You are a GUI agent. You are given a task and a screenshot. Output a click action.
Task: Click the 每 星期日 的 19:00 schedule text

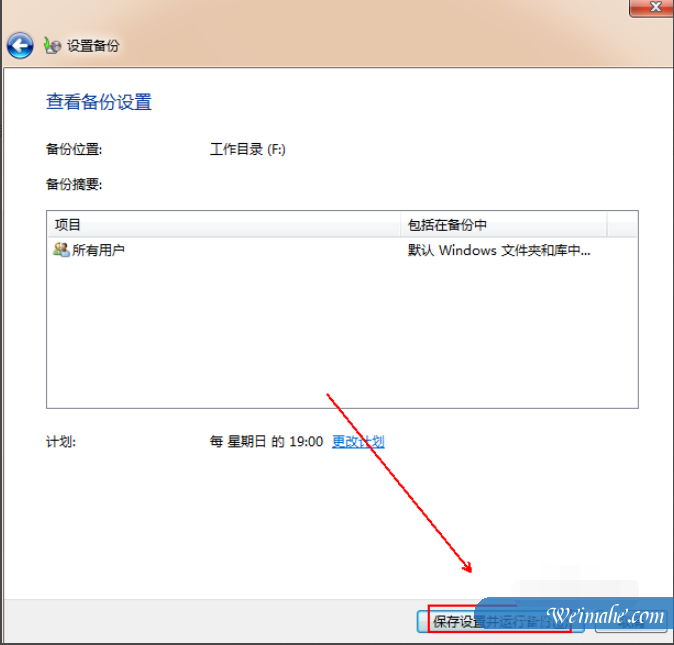coord(266,441)
